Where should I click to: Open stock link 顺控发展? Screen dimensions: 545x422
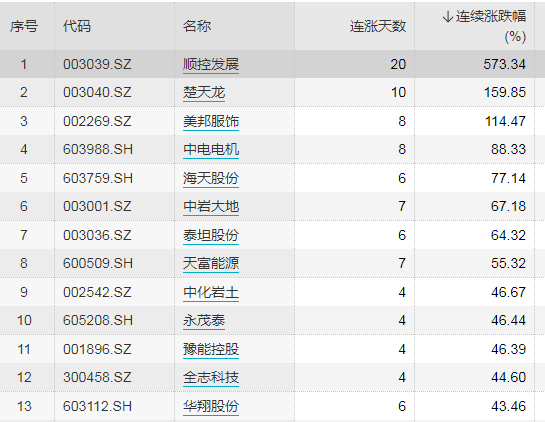pos(211,64)
